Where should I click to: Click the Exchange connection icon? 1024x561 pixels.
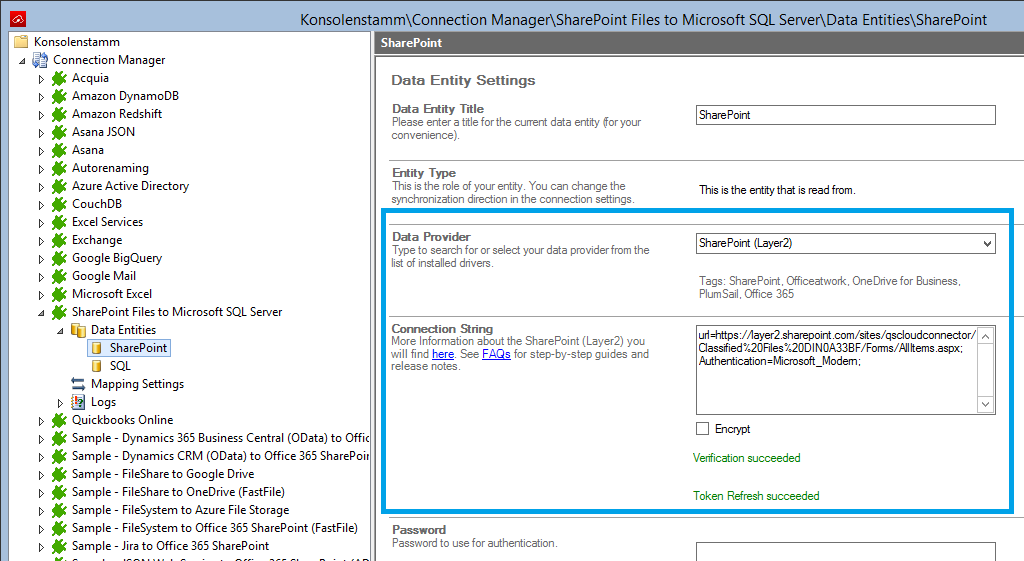pos(59,240)
